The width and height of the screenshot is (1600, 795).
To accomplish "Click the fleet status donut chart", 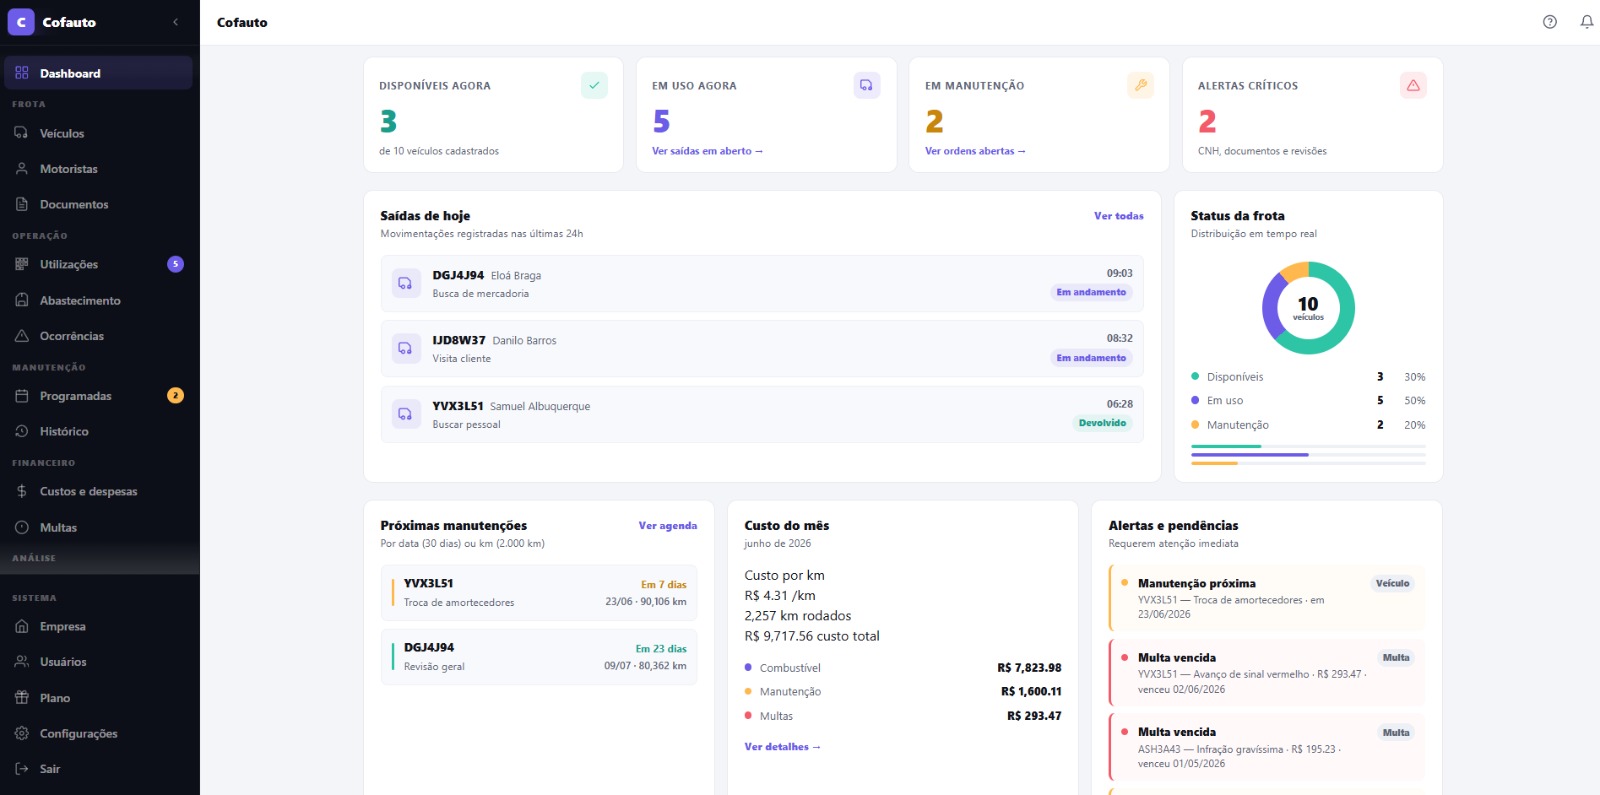I will pyautogui.click(x=1308, y=308).
